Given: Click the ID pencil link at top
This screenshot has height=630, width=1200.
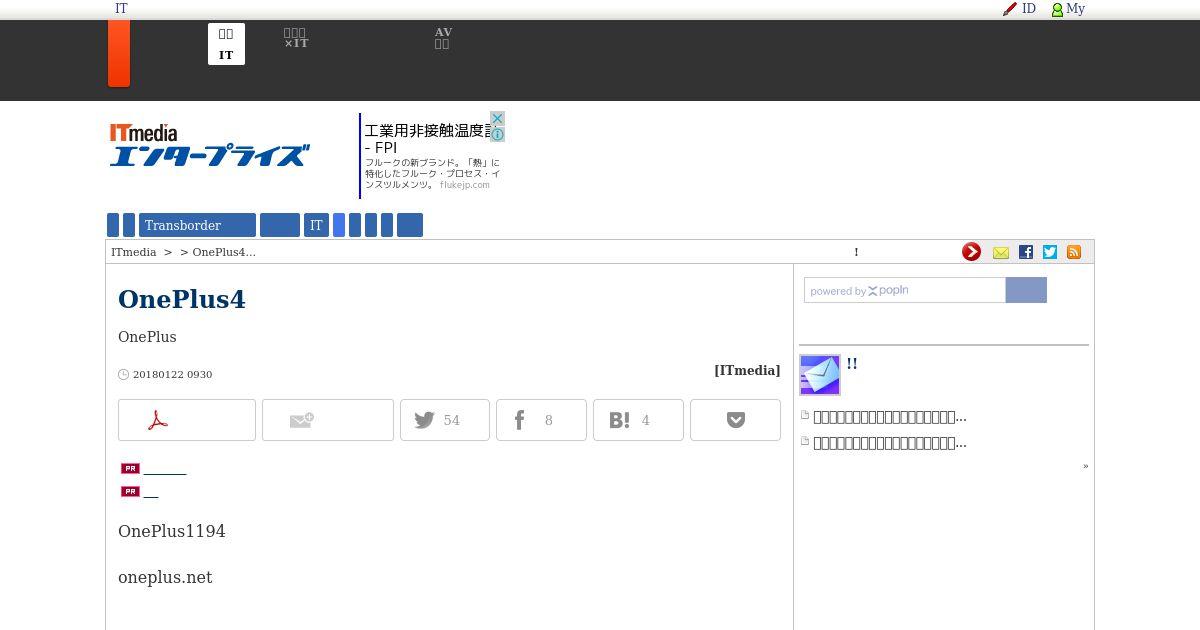Looking at the screenshot, I should [x=1019, y=9].
